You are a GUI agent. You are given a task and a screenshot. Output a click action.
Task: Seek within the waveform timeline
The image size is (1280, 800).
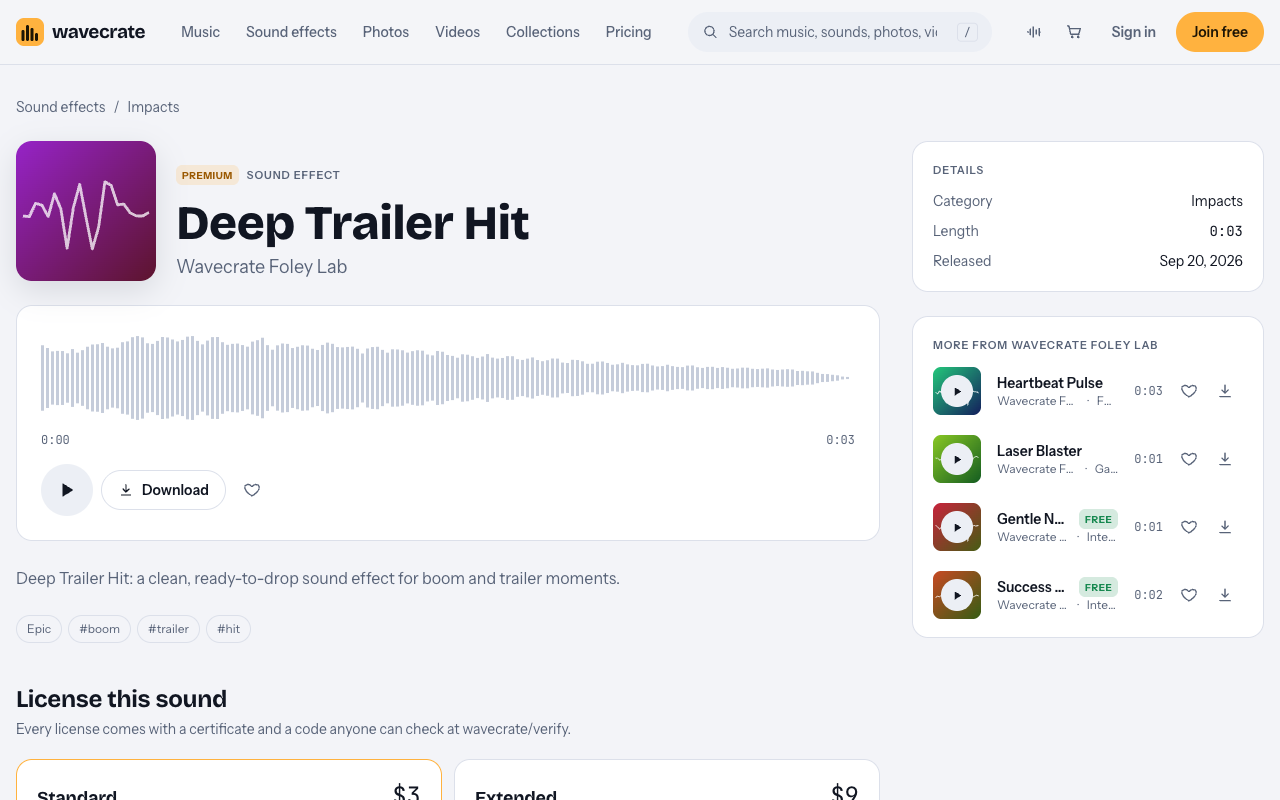click(x=448, y=378)
